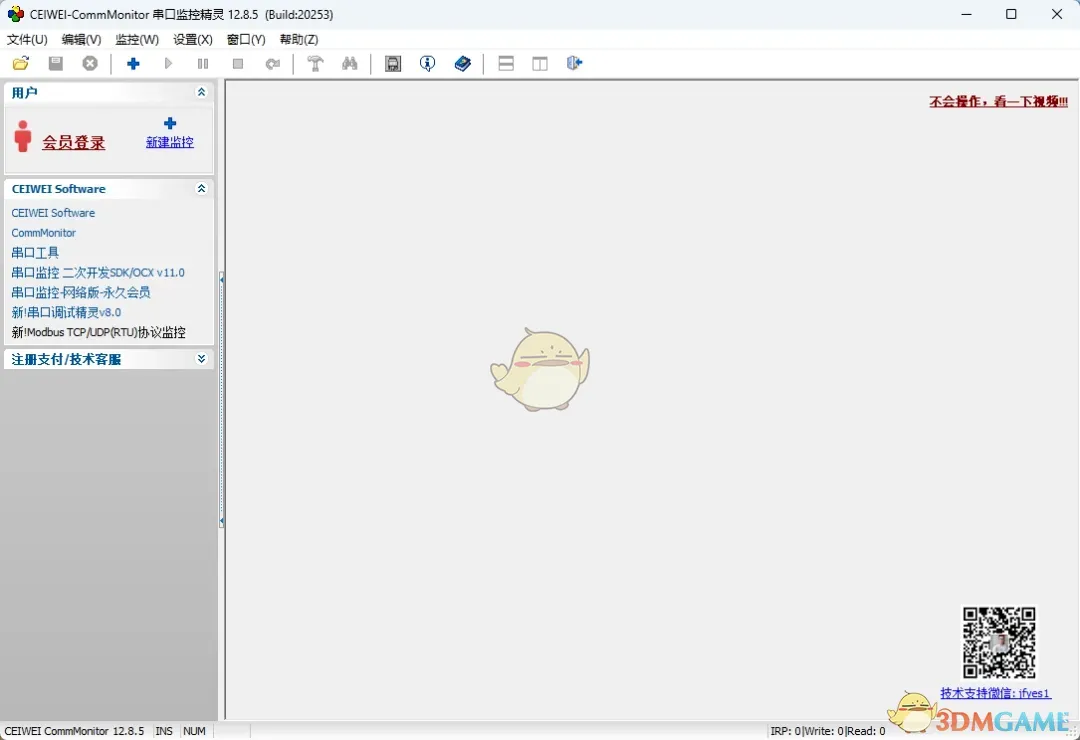Viewport: 1080px width, 740px height.
Task: Click the hammer tool icon in toolbar
Action: pos(315,64)
